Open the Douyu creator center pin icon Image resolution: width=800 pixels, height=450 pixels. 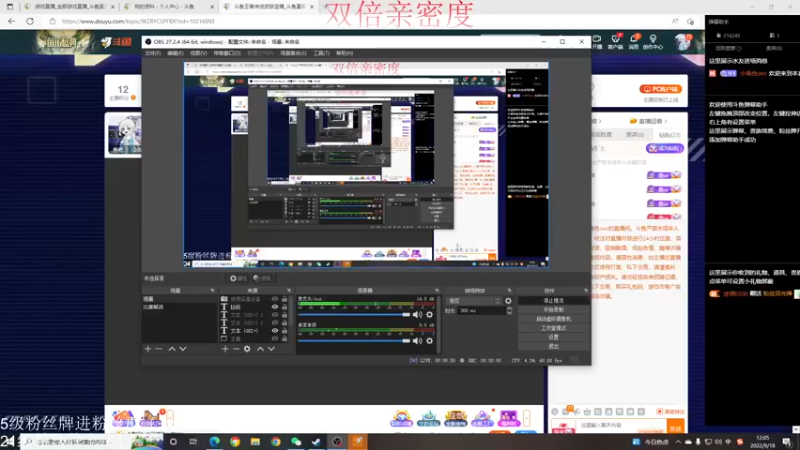coord(653,41)
